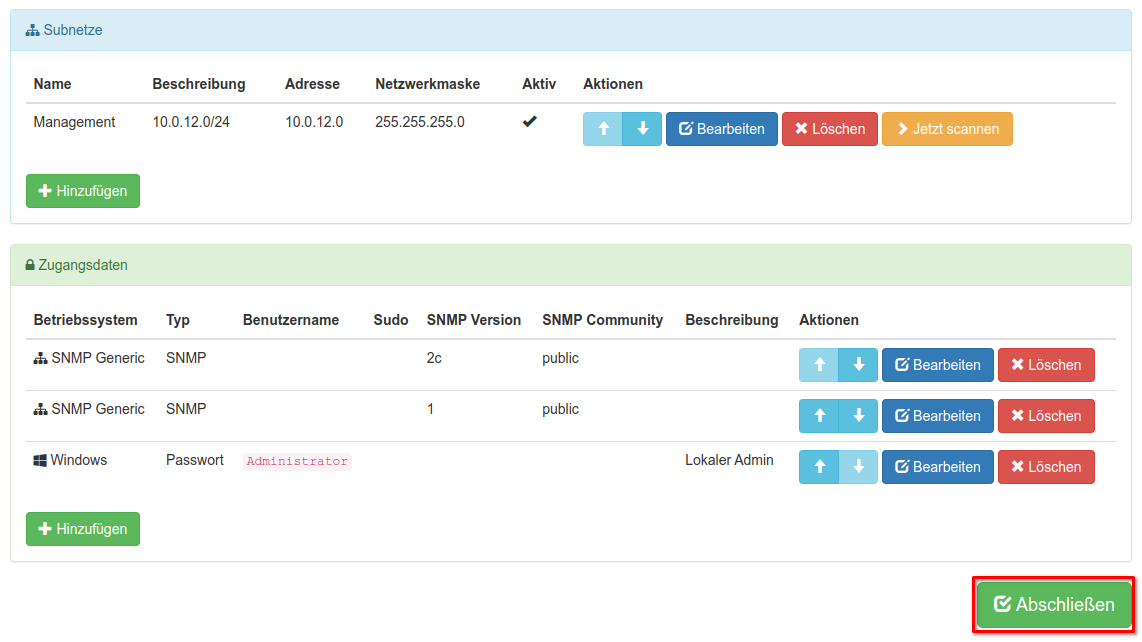1142x642 pixels.
Task: Move Management subnet down with arrow
Action: (x=642, y=129)
